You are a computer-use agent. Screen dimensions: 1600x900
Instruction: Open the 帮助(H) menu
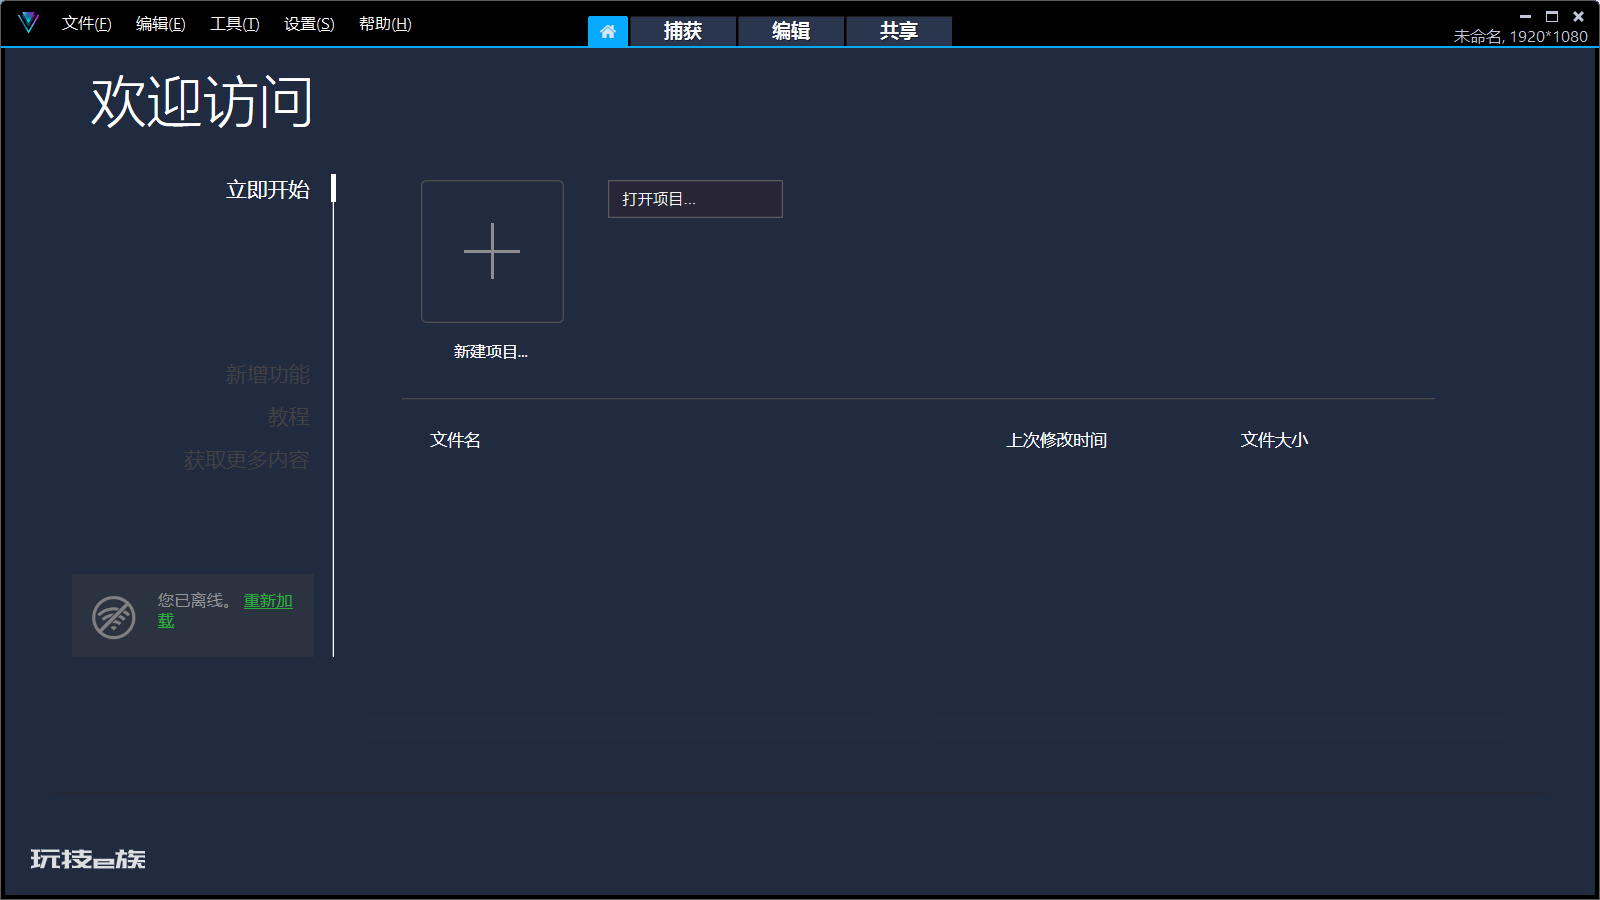[385, 24]
